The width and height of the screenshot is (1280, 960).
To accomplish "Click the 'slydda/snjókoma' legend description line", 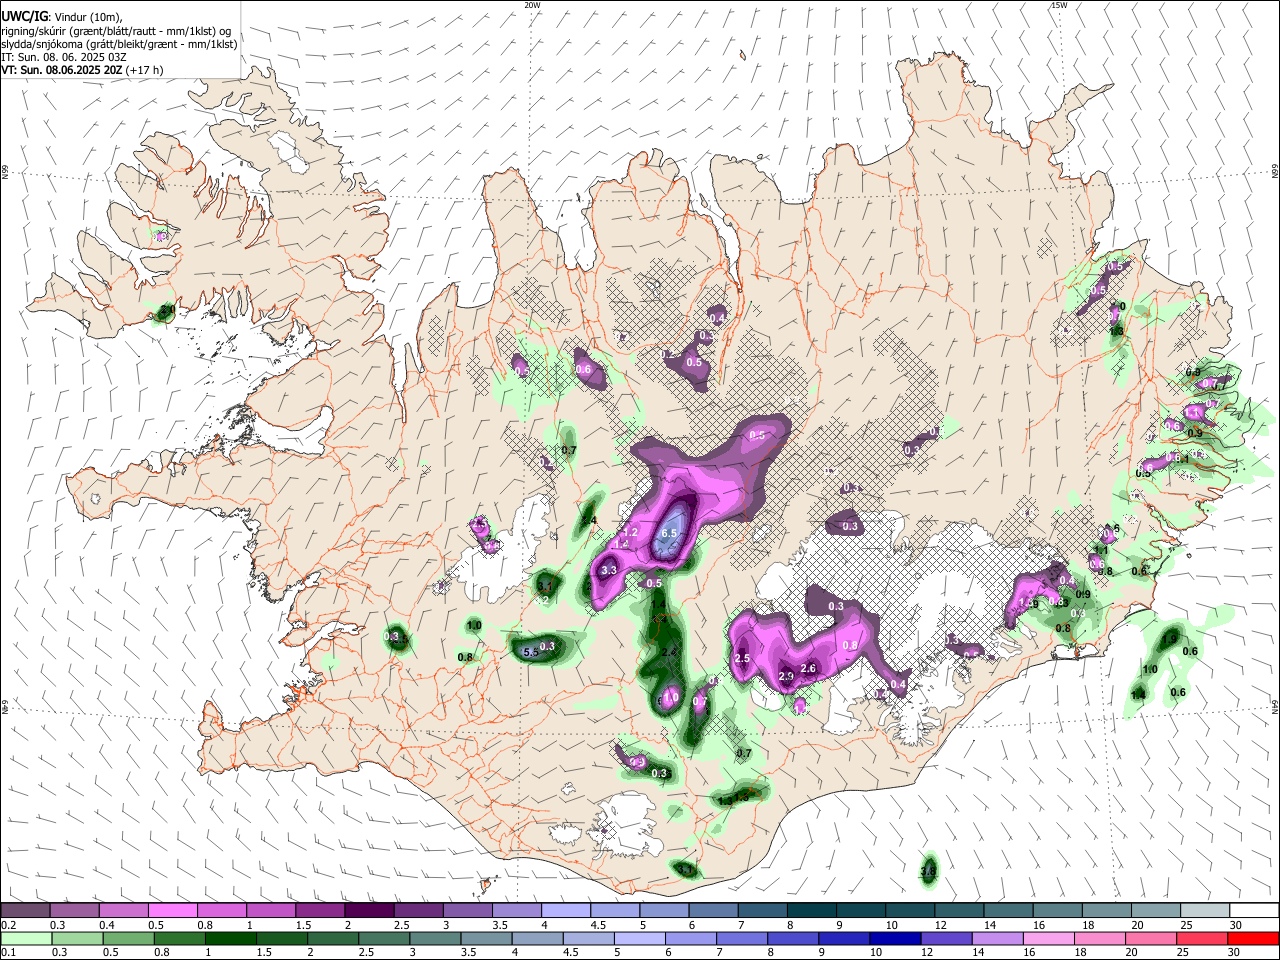I will point(119,44).
